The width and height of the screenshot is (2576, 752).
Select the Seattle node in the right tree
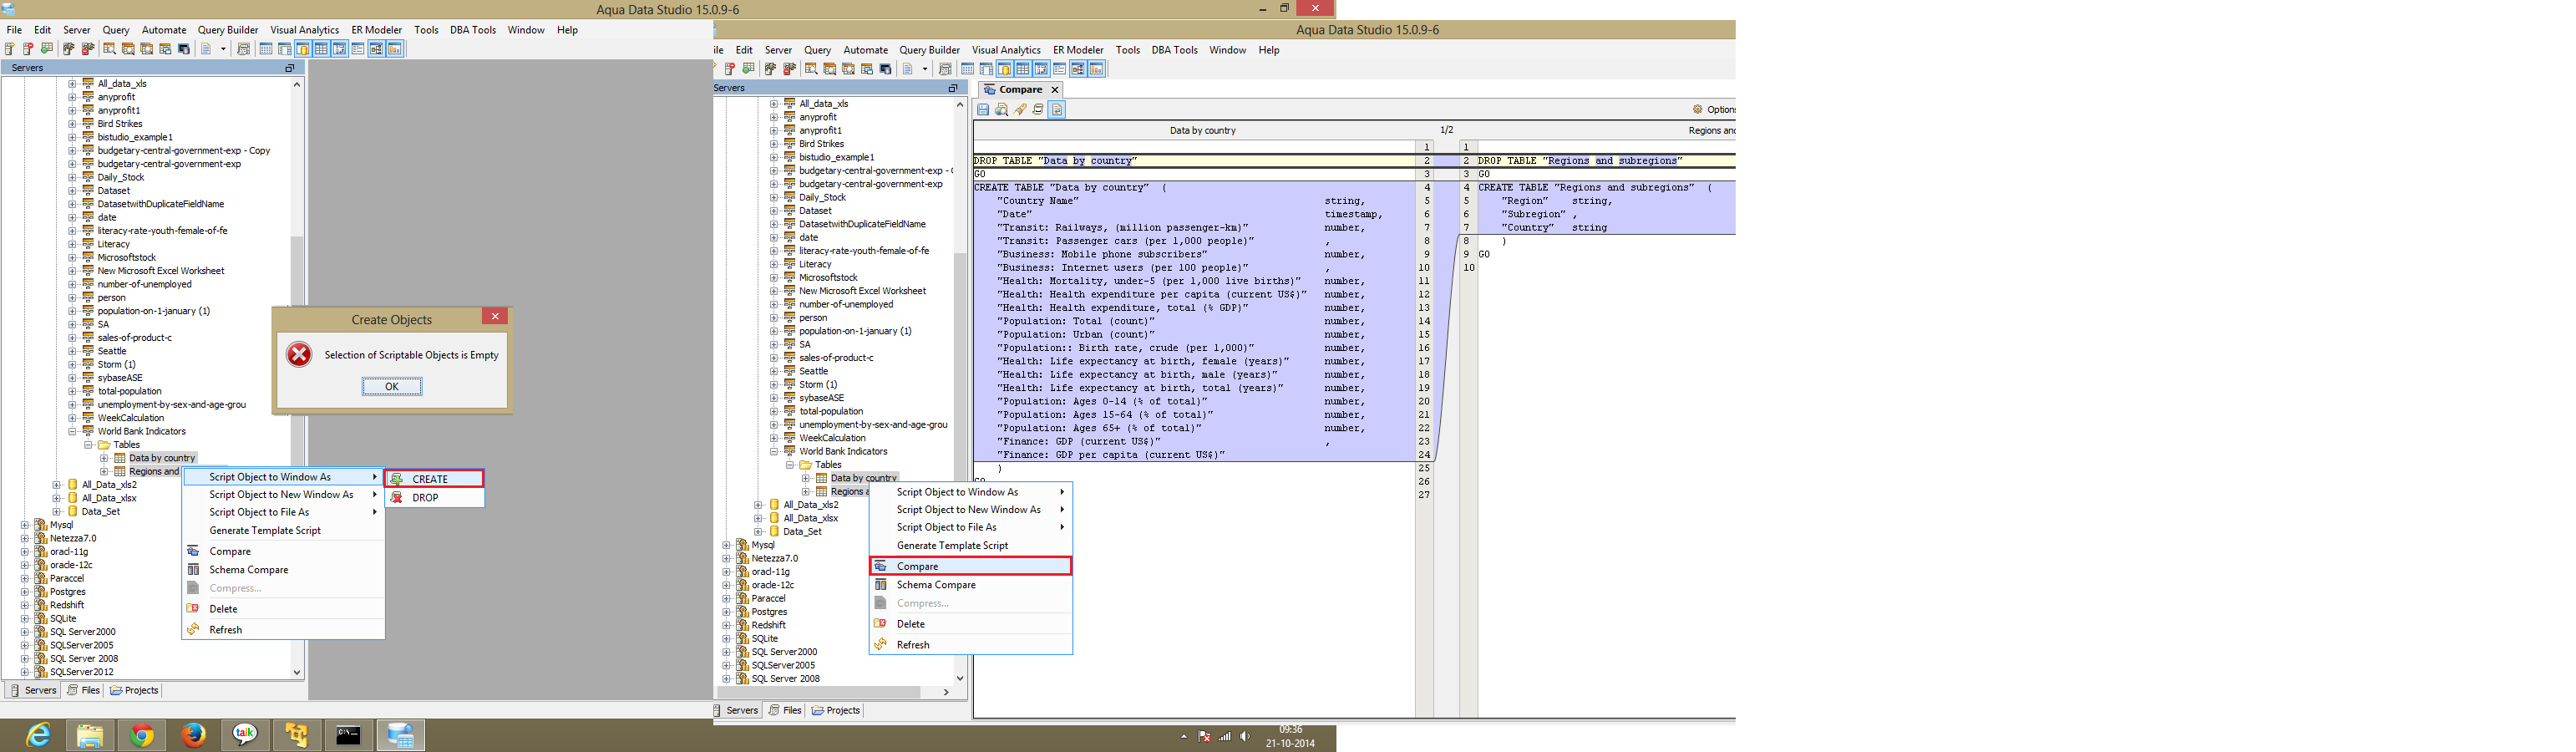click(x=813, y=371)
